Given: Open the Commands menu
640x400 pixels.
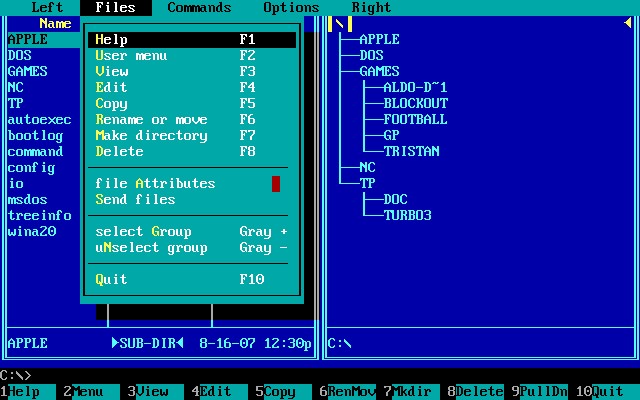Looking at the screenshot, I should 199,7.
